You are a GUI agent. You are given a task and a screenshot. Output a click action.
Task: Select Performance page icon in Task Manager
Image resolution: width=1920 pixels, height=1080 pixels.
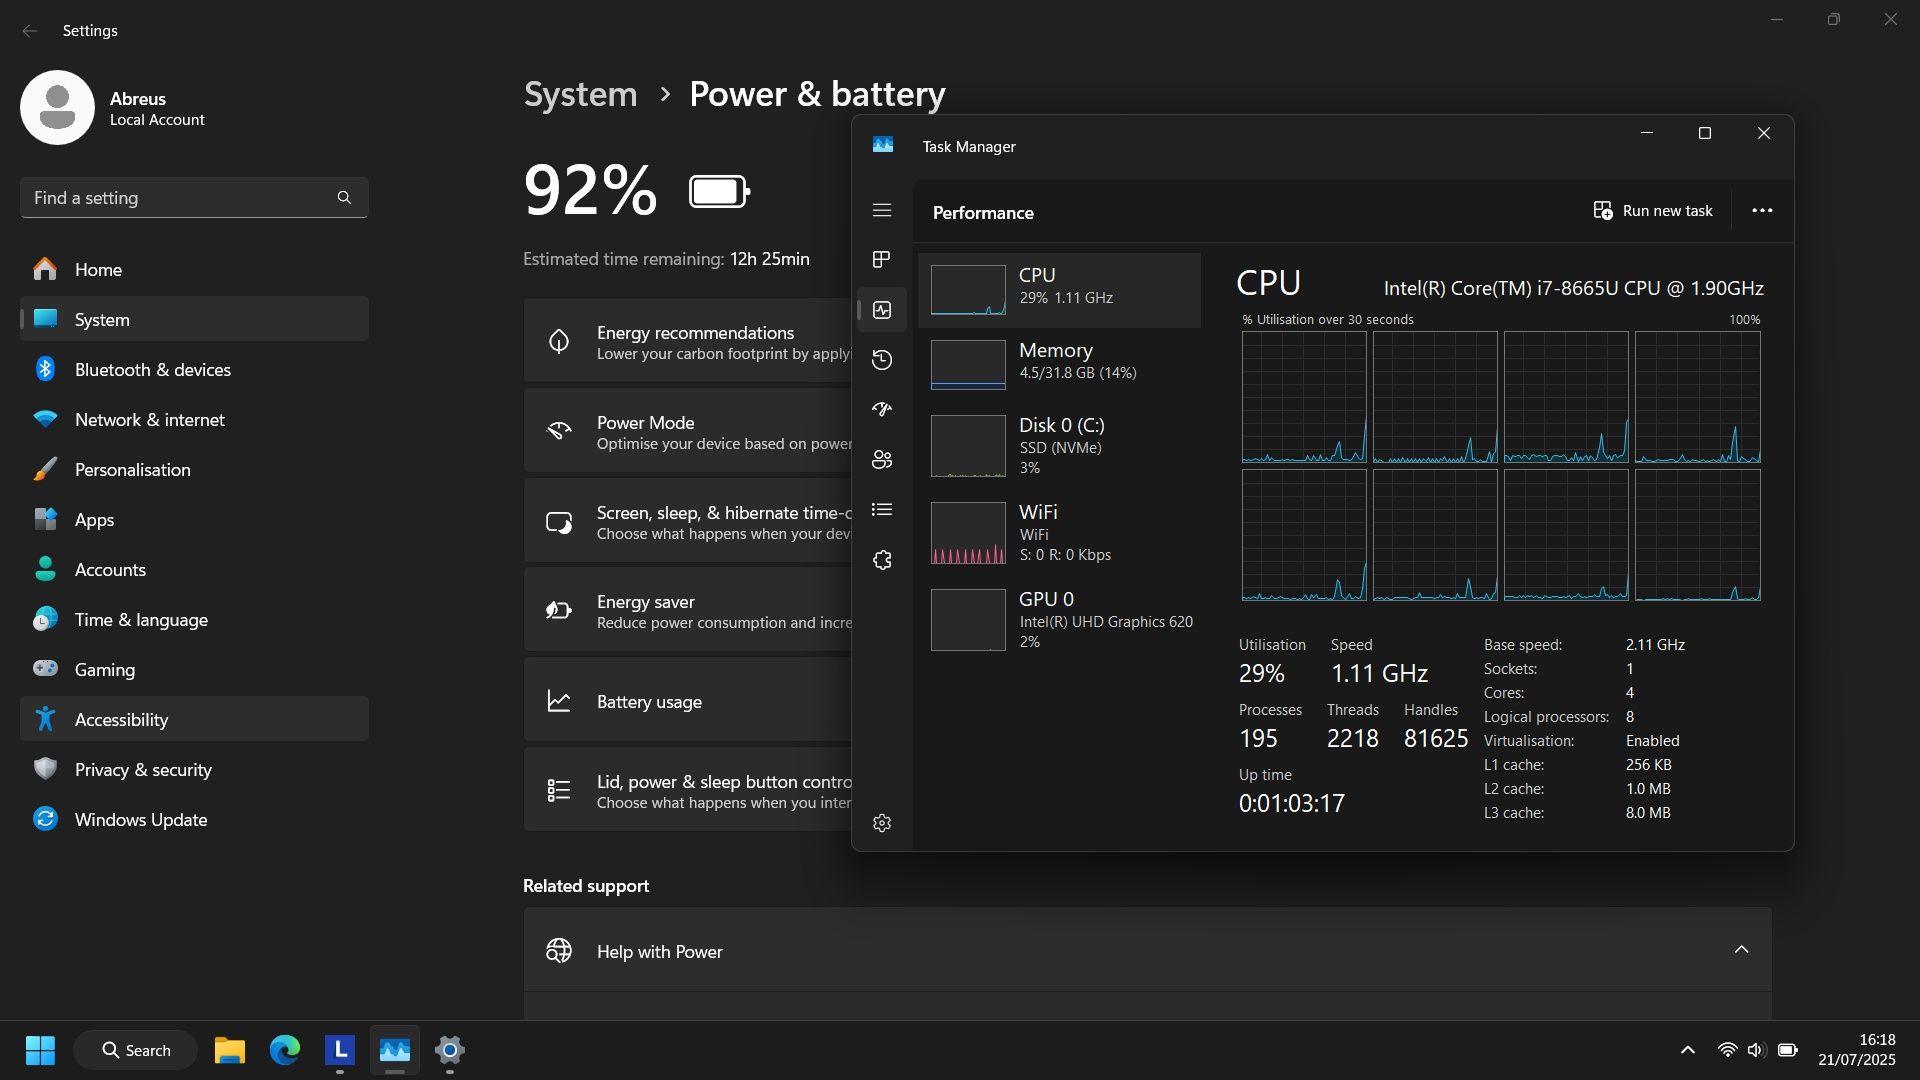pos(881,310)
